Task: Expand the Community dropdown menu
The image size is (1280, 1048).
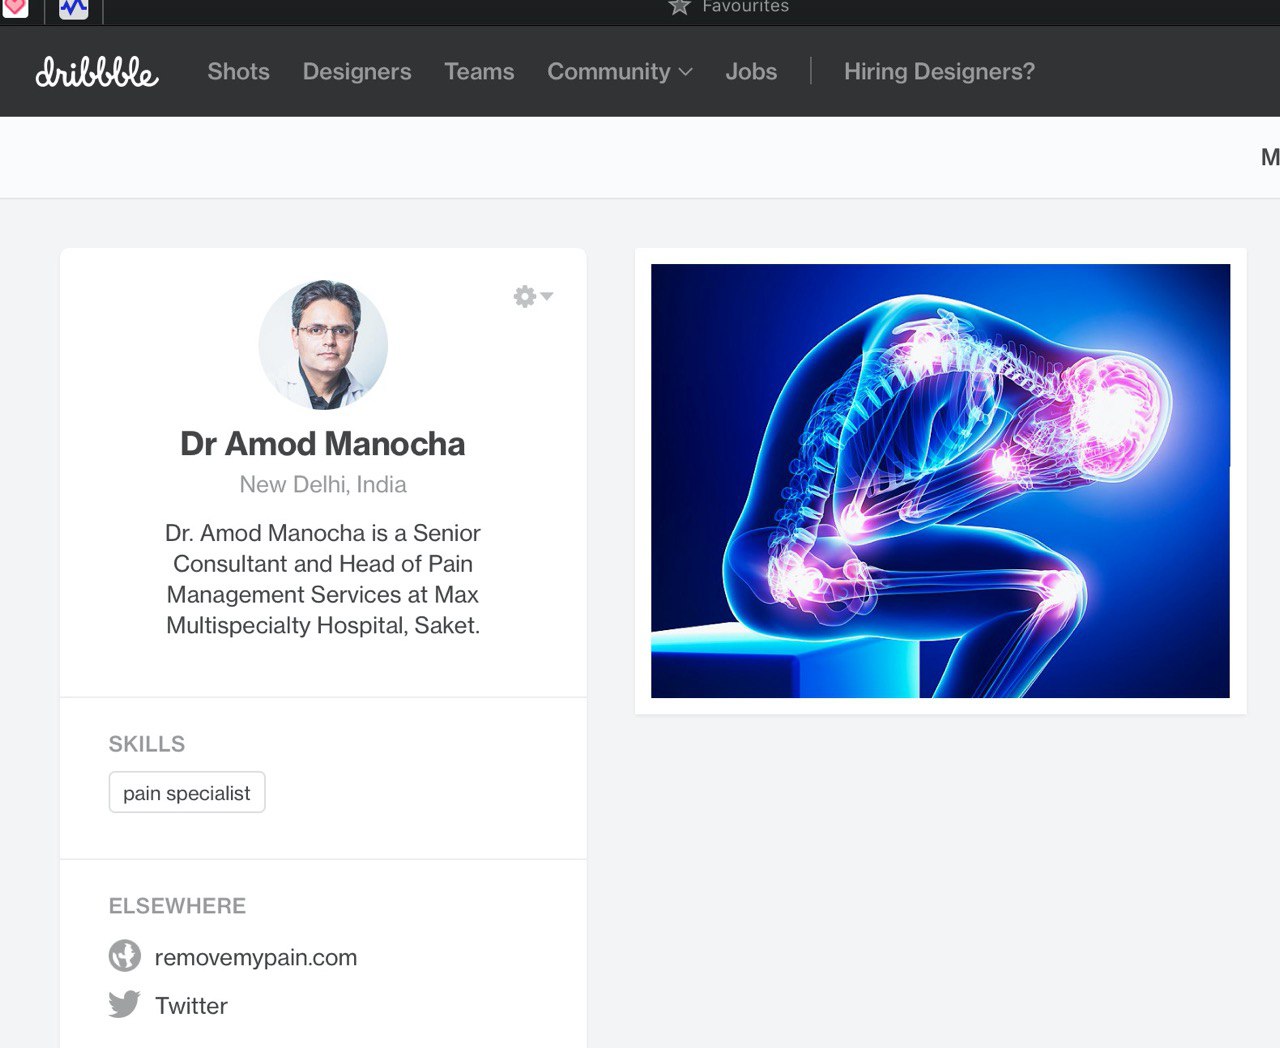Action: point(619,72)
